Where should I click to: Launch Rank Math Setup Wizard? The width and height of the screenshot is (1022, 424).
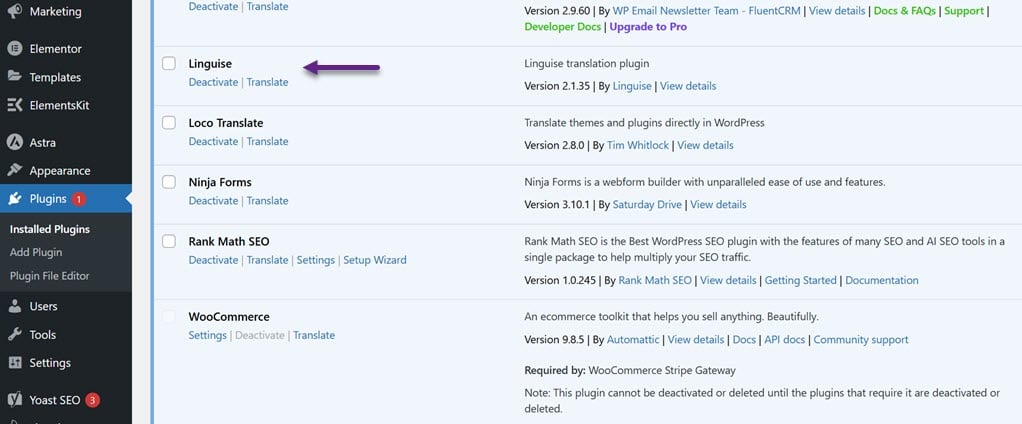[375, 260]
